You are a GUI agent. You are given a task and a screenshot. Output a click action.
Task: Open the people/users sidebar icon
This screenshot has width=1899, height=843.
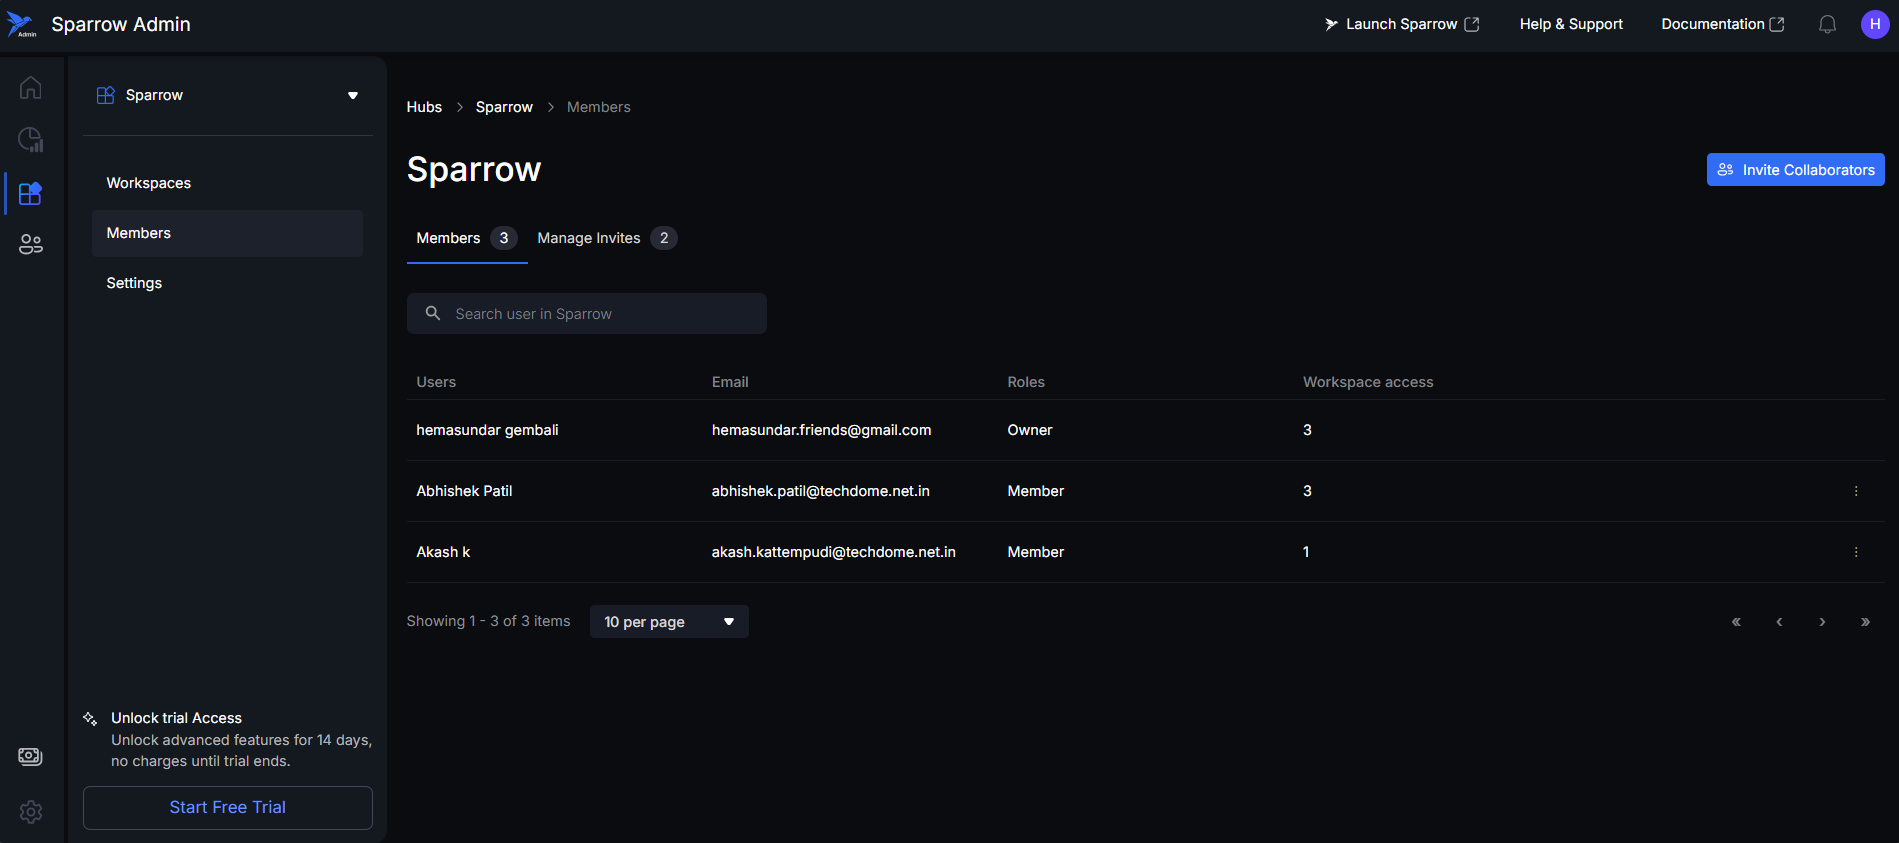(30, 244)
